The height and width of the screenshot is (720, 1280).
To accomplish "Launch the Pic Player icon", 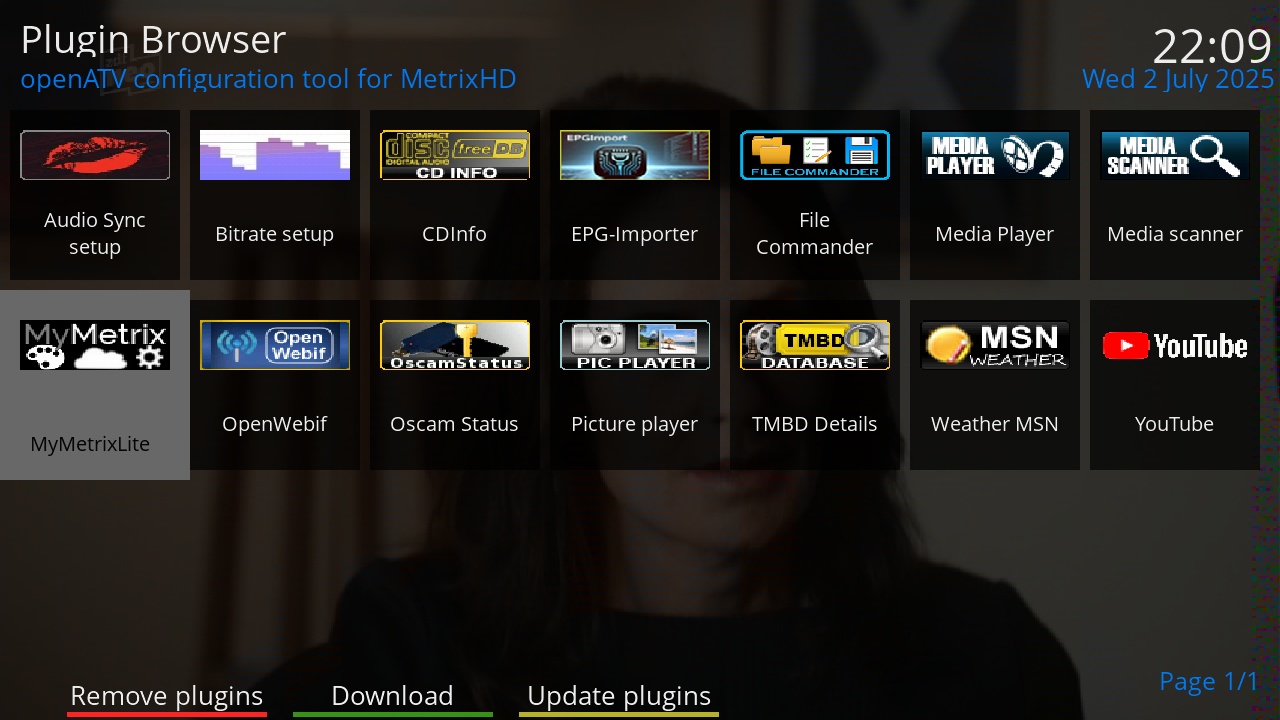I will click(x=635, y=345).
